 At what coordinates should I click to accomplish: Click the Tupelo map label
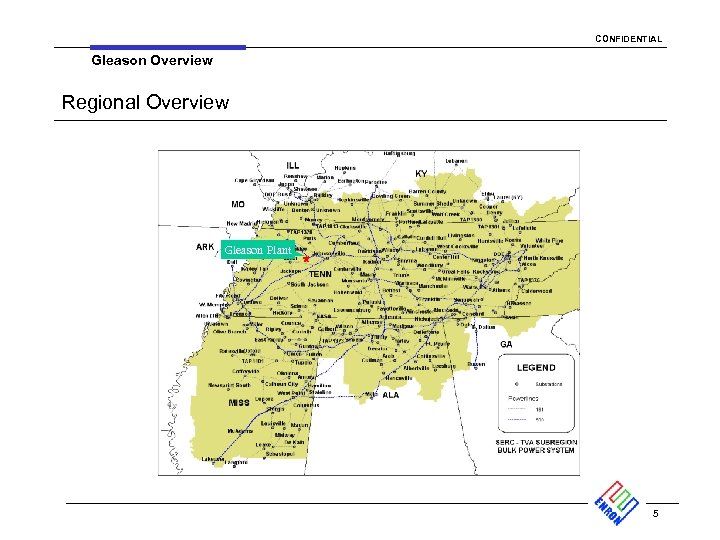click(304, 362)
